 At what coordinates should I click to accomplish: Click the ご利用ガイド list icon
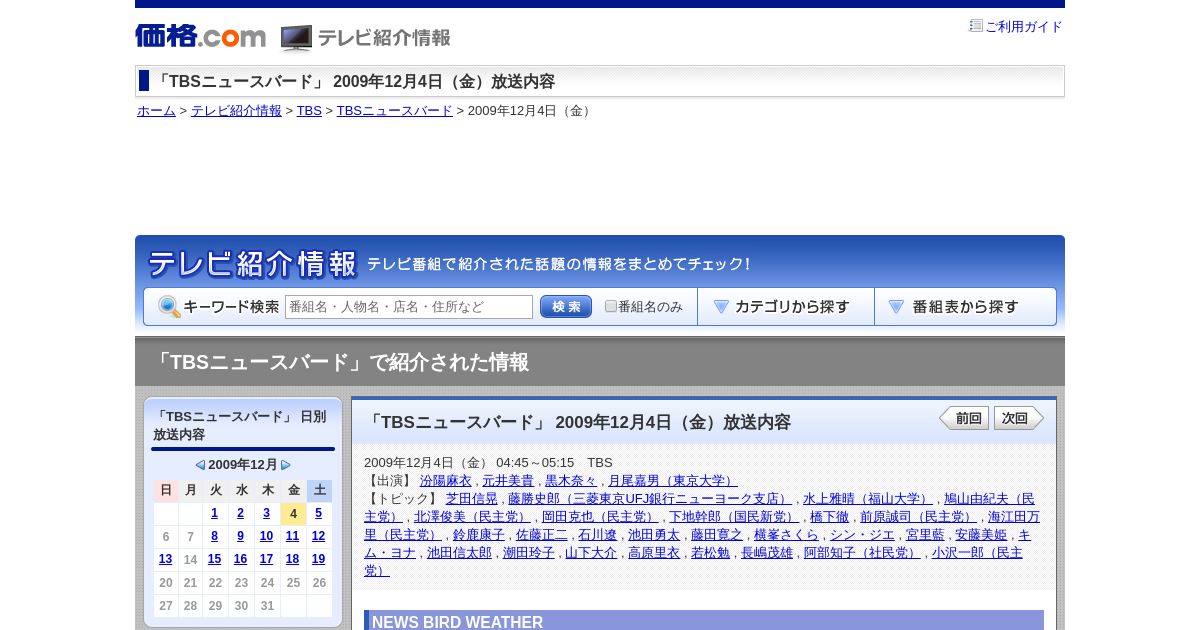coord(976,26)
